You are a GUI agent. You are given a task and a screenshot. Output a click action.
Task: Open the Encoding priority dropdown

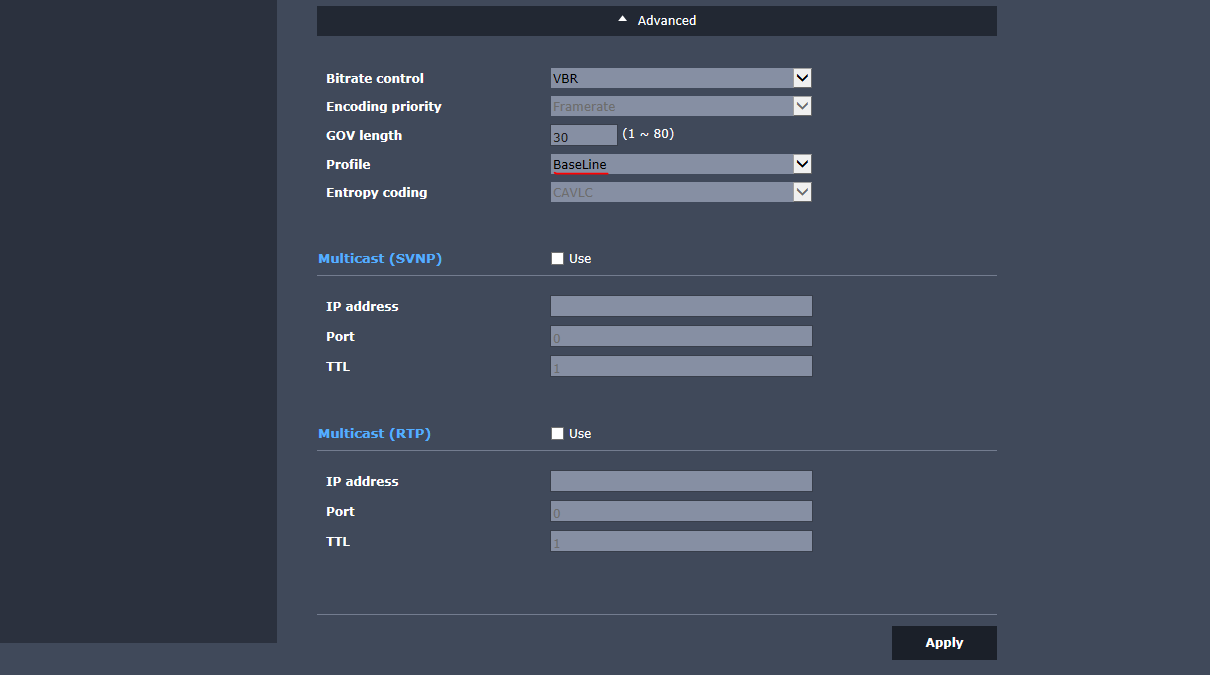(x=680, y=106)
